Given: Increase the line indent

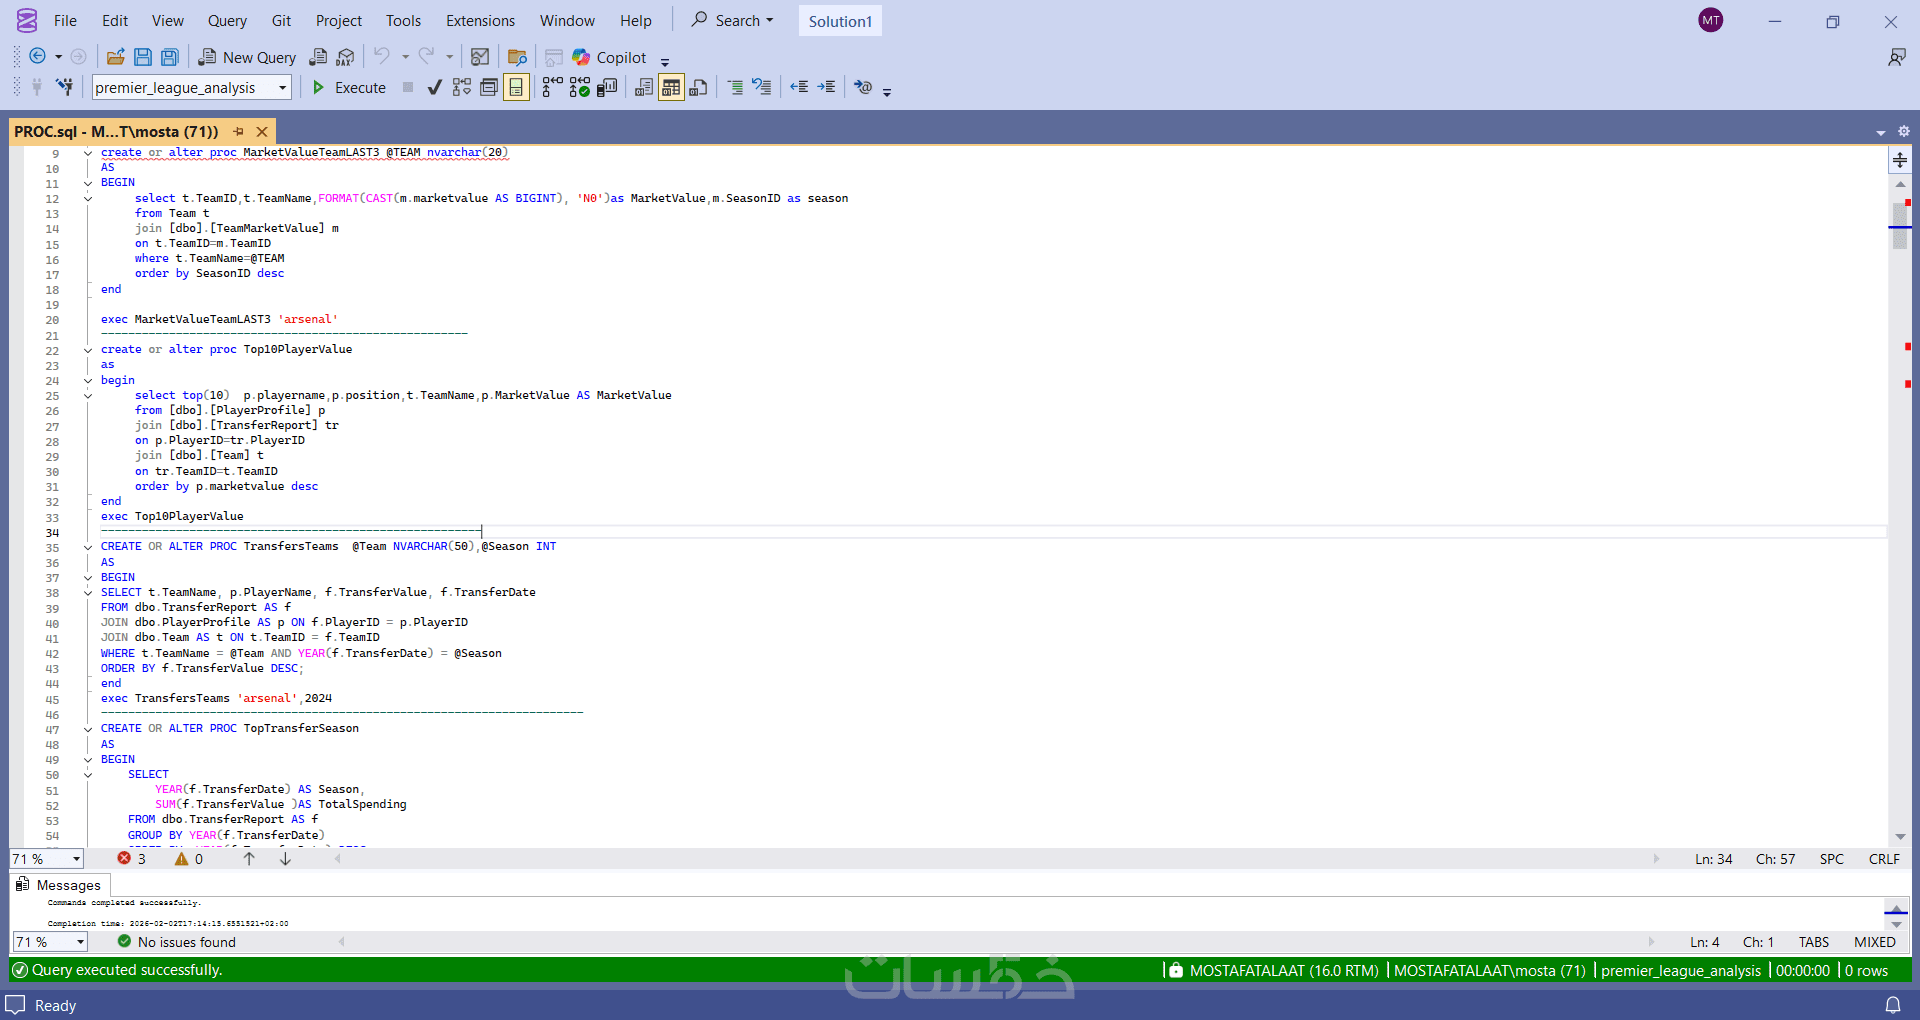Looking at the screenshot, I should pyautogui.click(x=826, y=87).
